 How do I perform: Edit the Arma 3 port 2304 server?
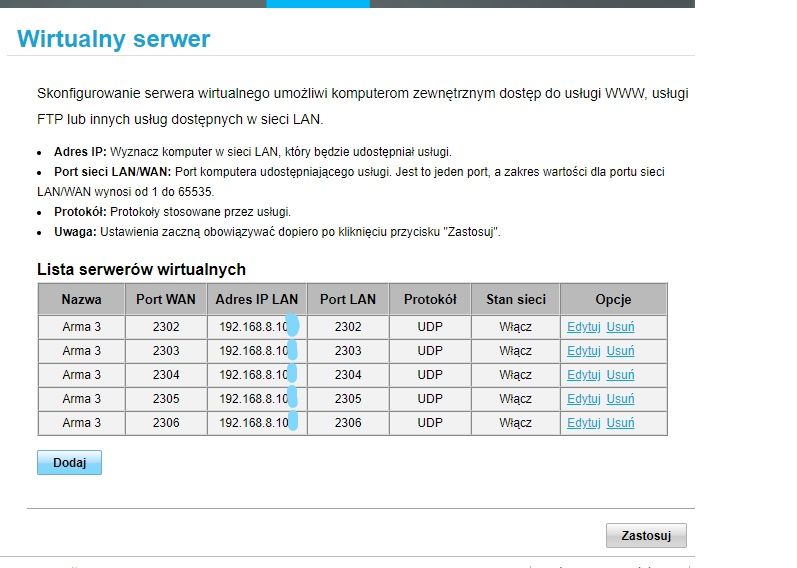tap(583, 375)
